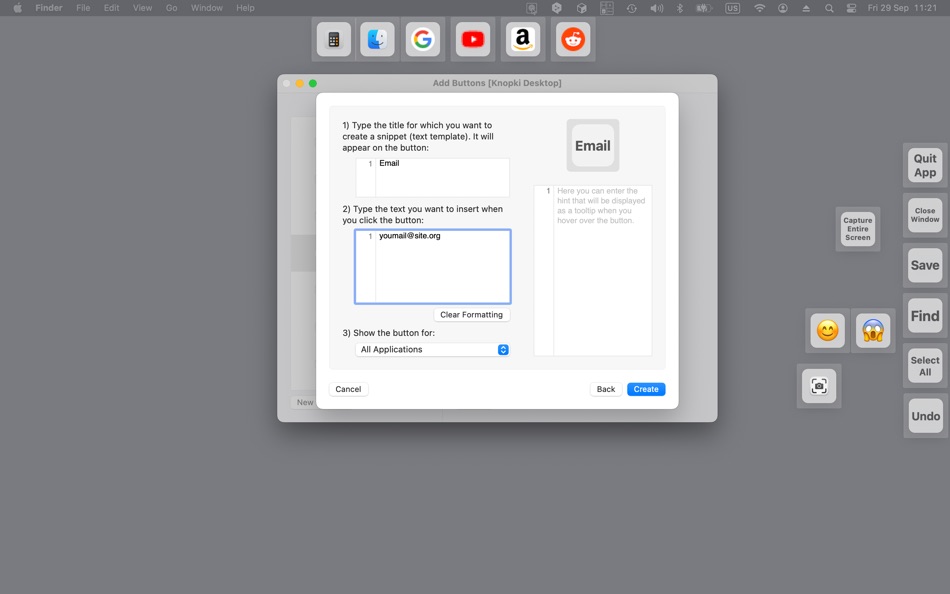Open Spotlight search in menu bar
This screenshot has height=594, width=950.
[x=829, y=8]
